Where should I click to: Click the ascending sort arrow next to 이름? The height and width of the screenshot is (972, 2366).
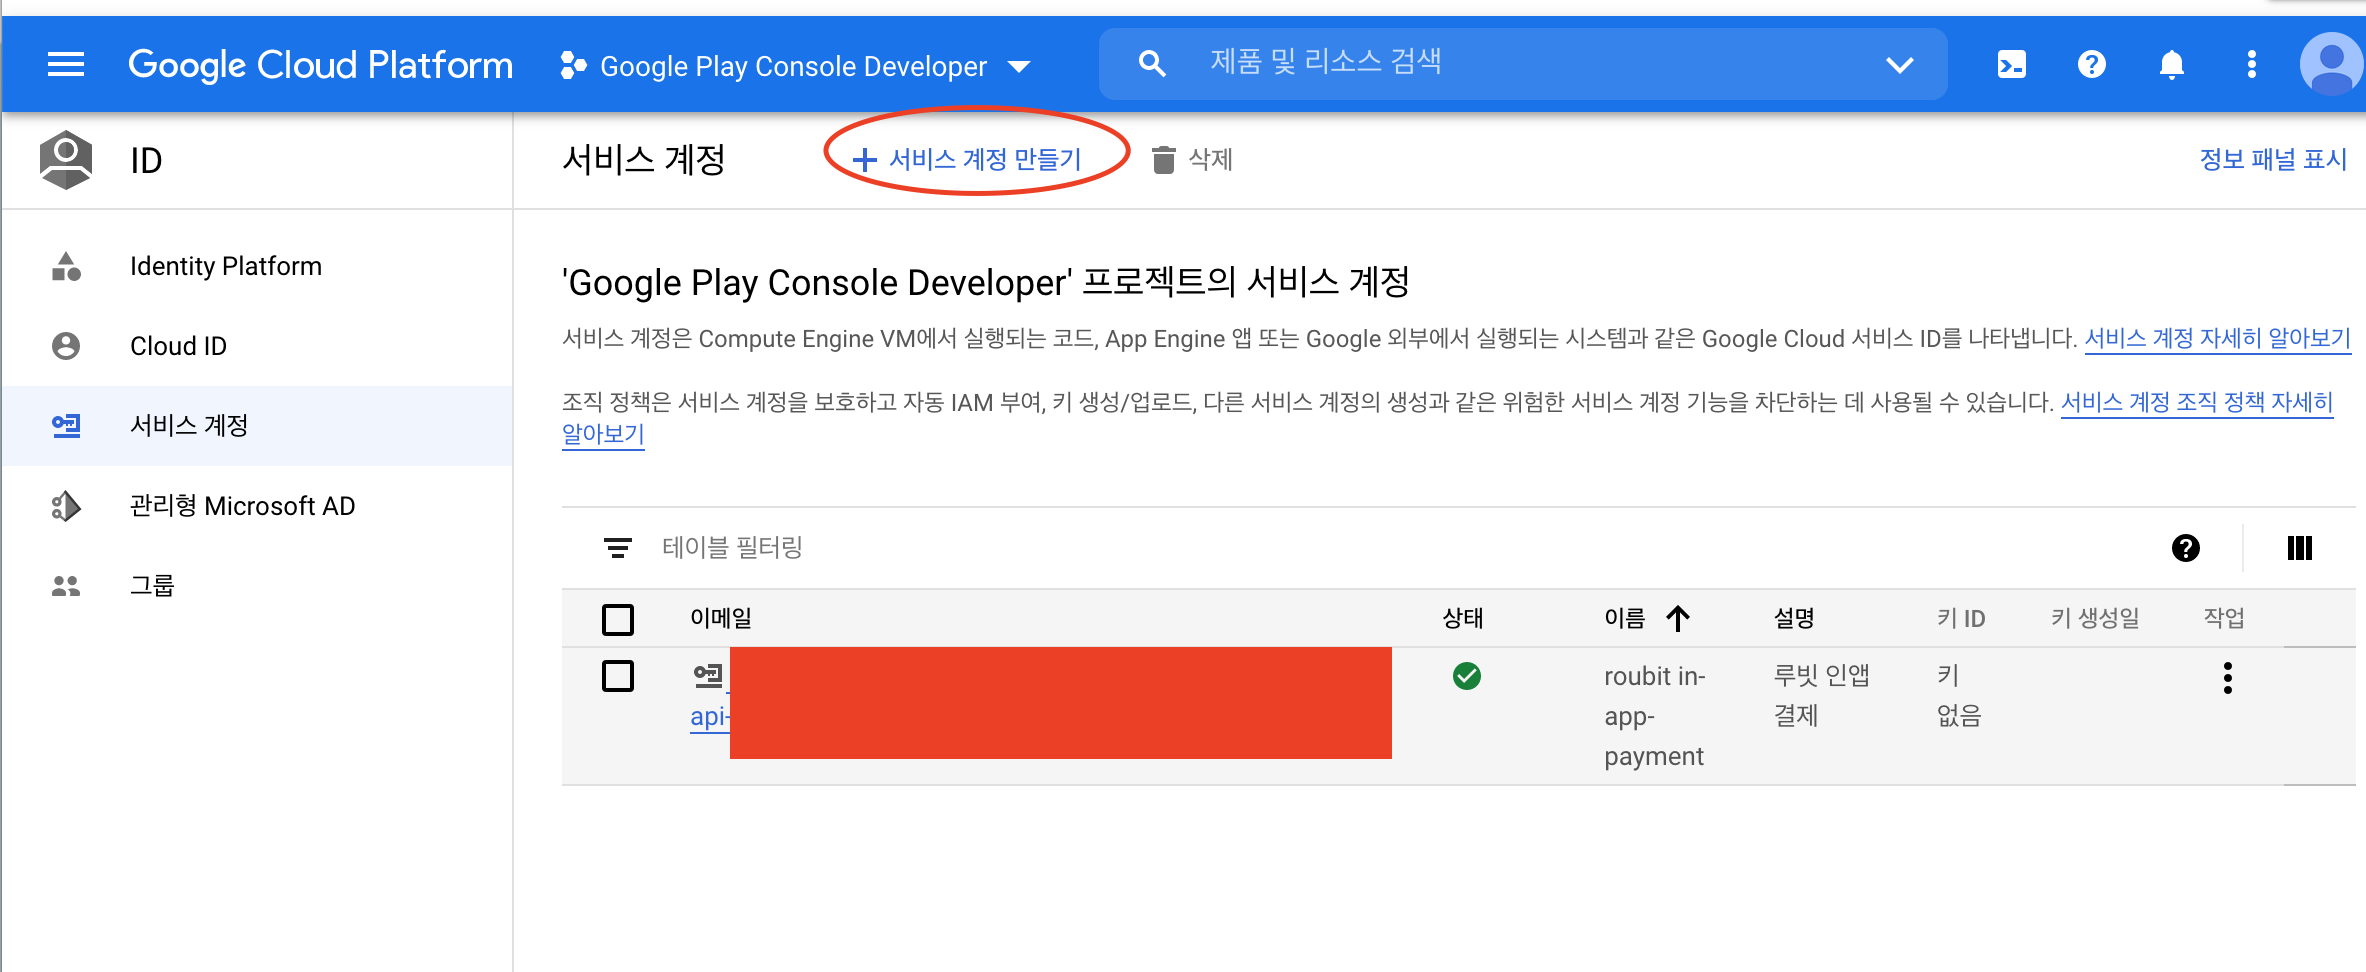pyautogui.click(x=1678, y=618)
